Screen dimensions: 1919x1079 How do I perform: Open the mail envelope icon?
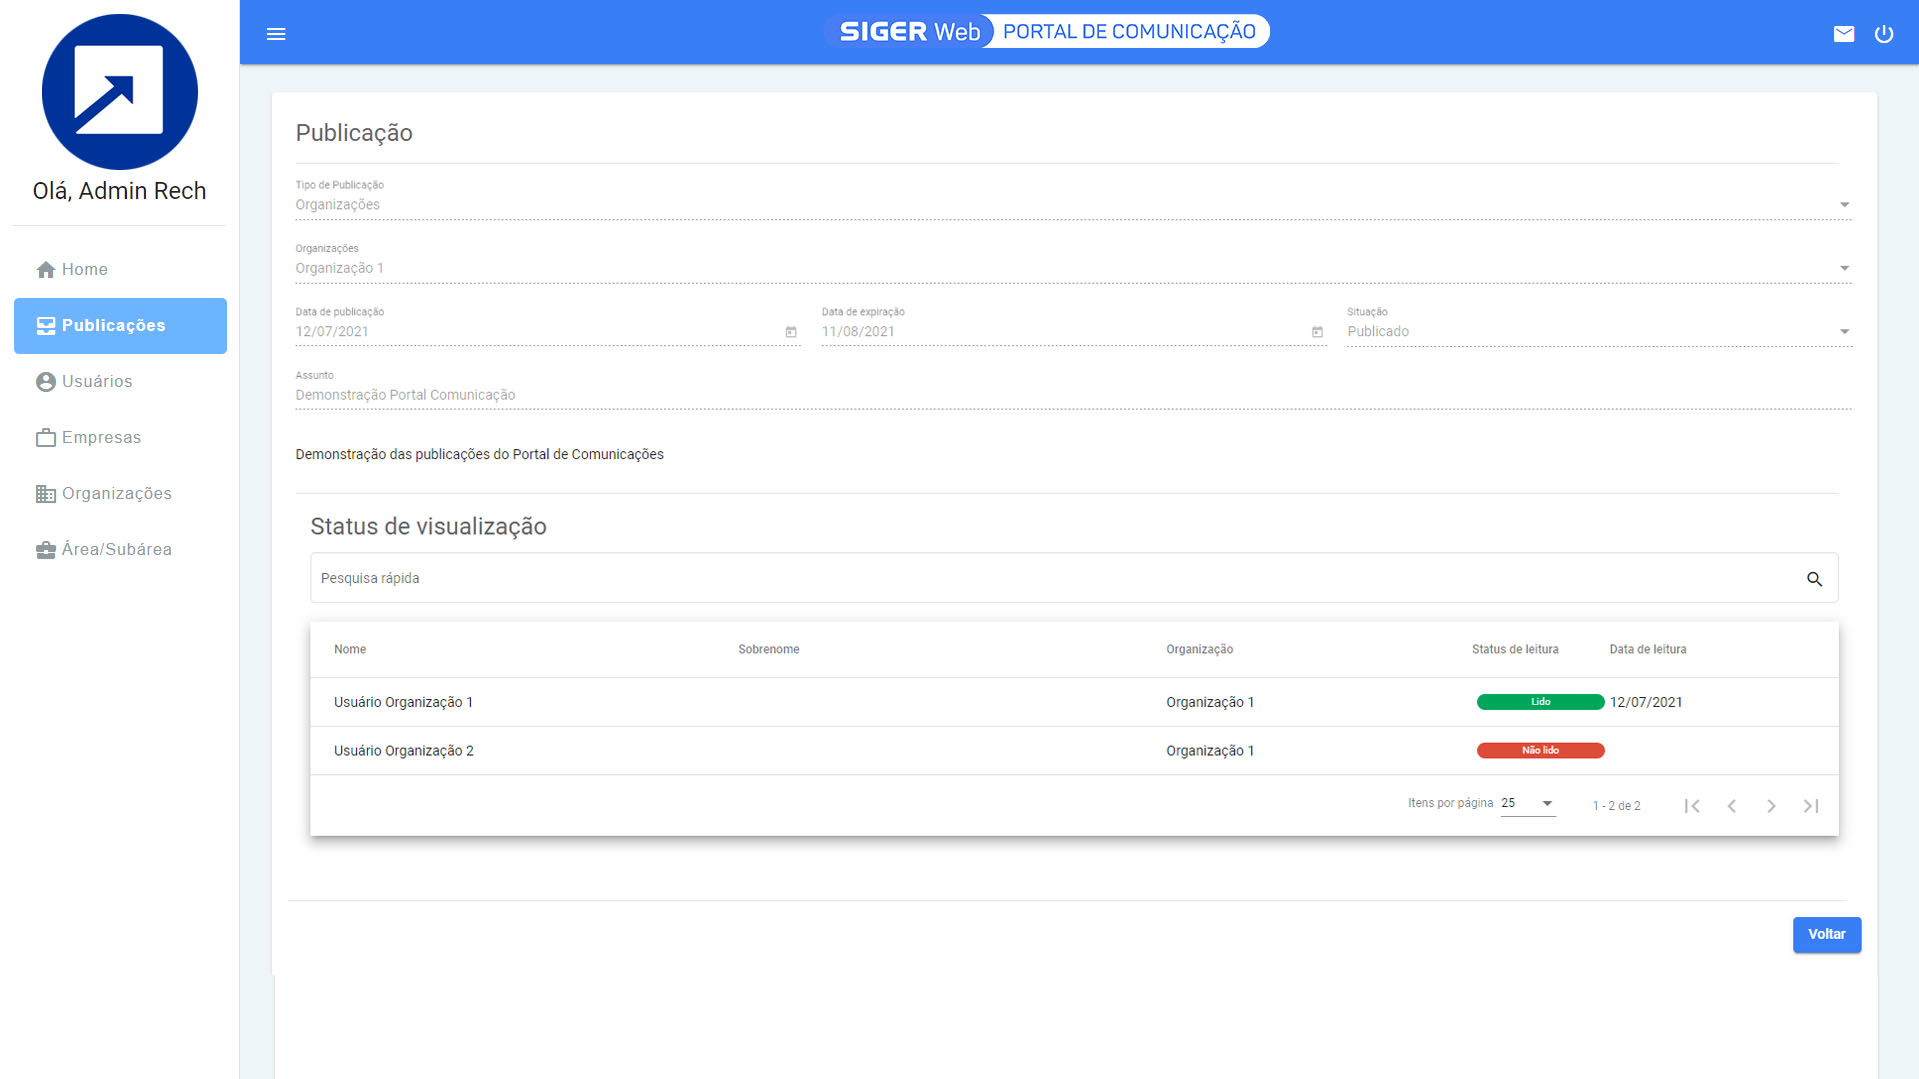pos(1844,34)
